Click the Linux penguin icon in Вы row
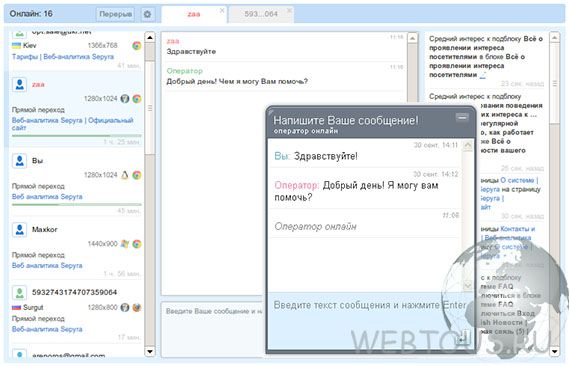This screenshot has height=366, width=570. 125,175
